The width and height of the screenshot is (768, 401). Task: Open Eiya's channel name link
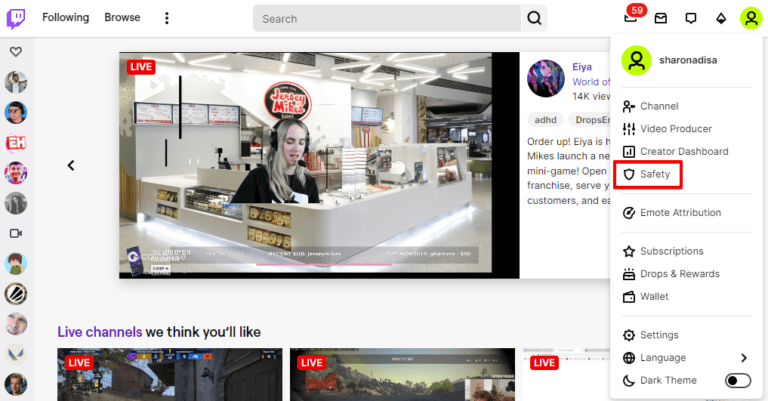582,67
